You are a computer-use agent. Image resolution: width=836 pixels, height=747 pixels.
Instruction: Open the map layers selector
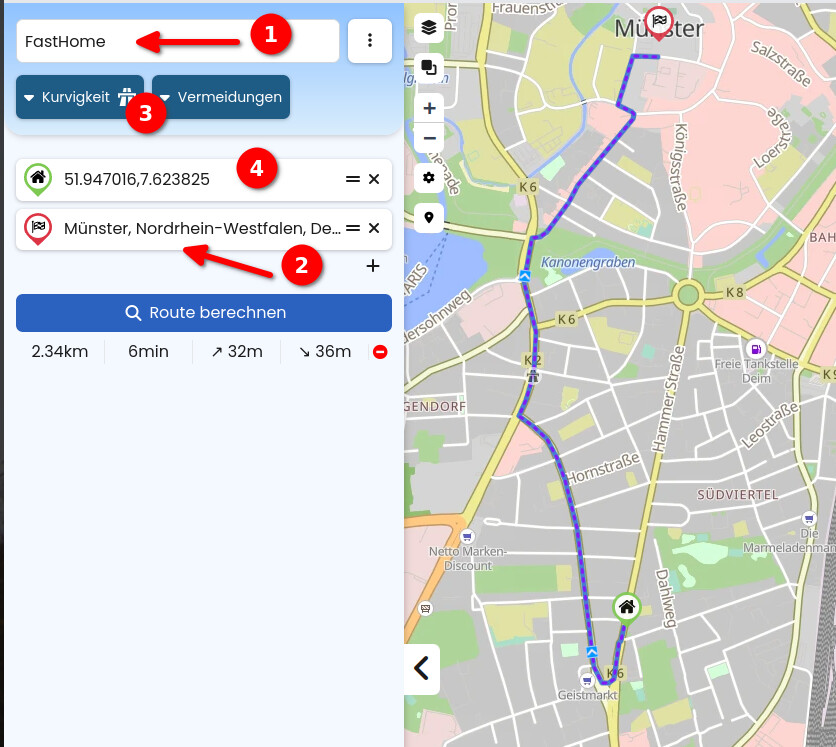click(x=429, y=28)
